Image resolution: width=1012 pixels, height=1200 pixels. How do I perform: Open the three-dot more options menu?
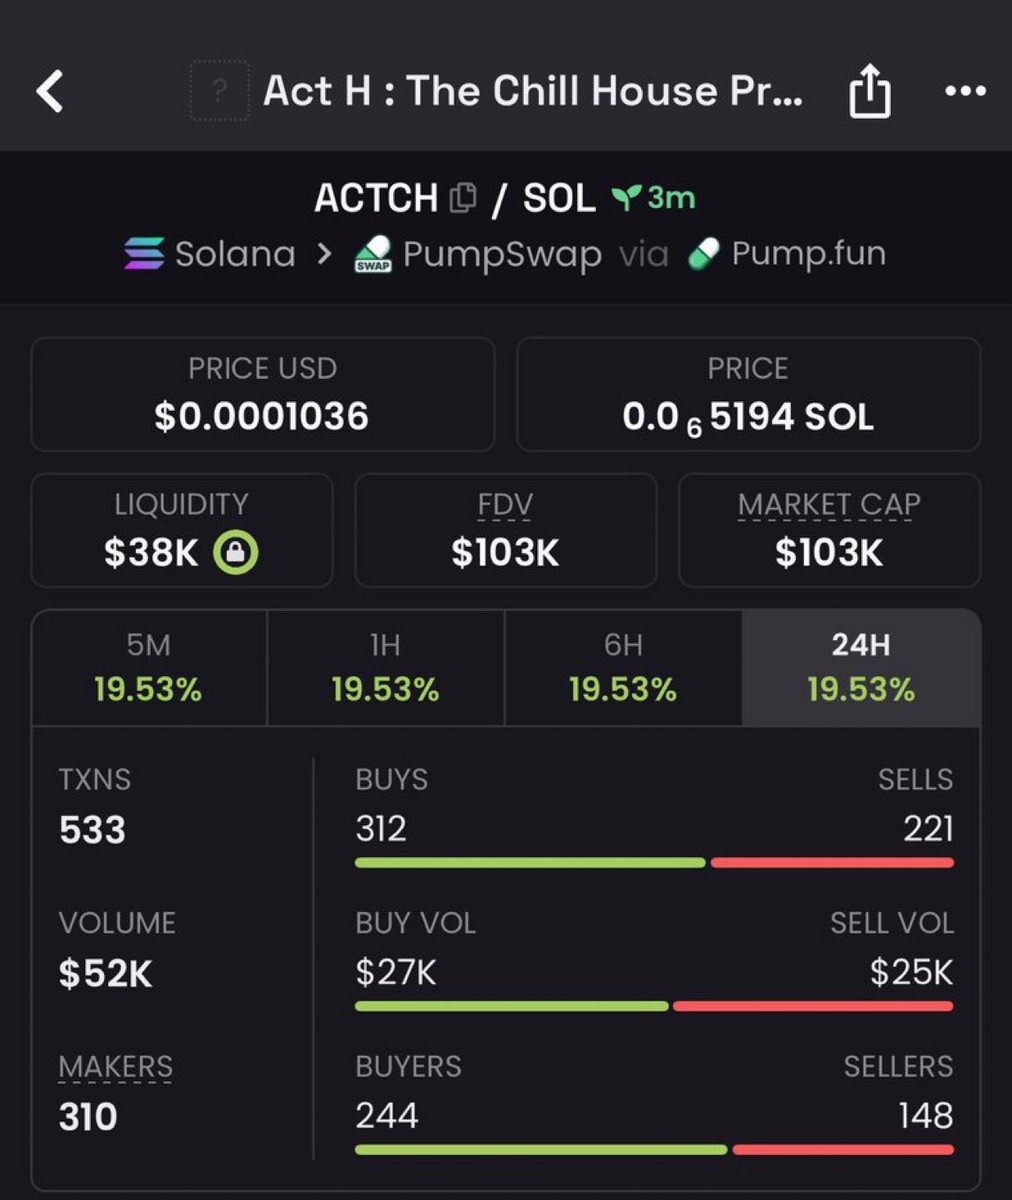click(x=965, y=92)
